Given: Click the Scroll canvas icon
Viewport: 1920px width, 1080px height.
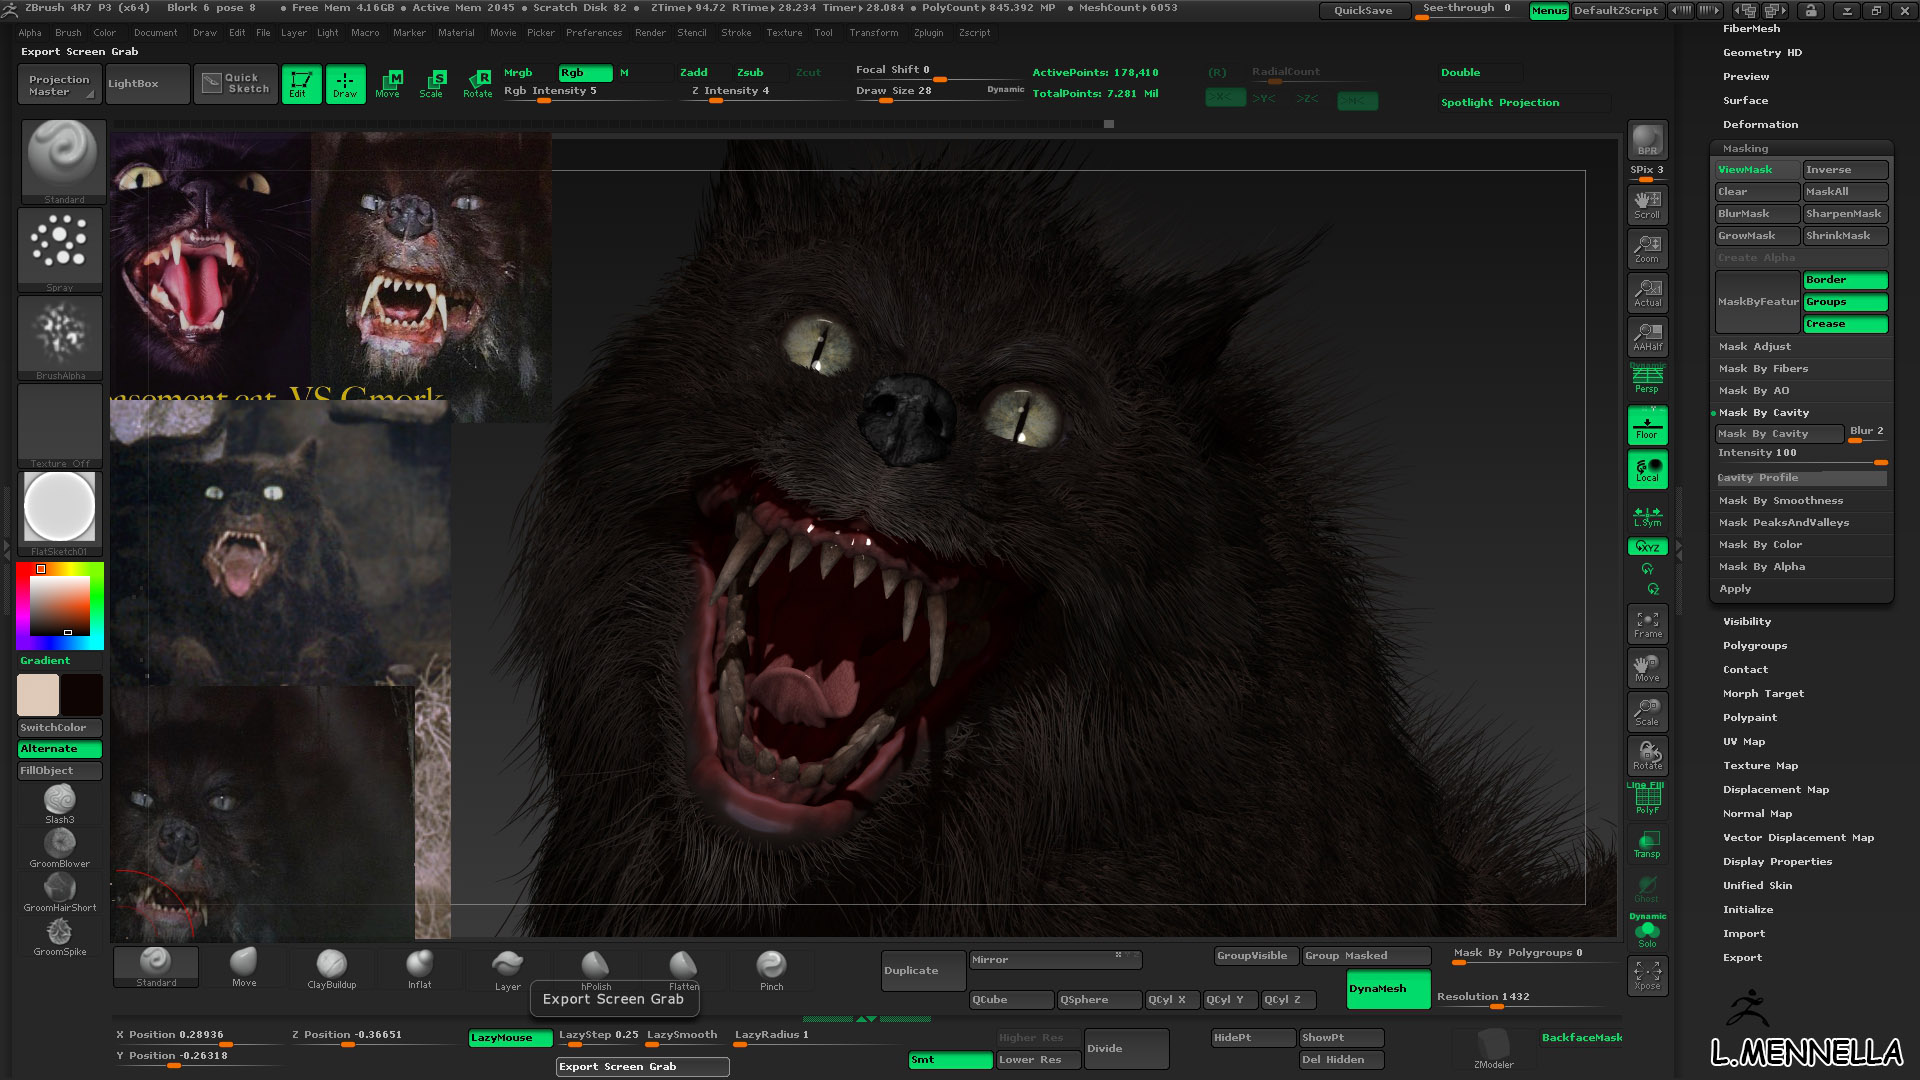Looking at the screenshot, I should pyautogui.click(x=1647, y=204).
